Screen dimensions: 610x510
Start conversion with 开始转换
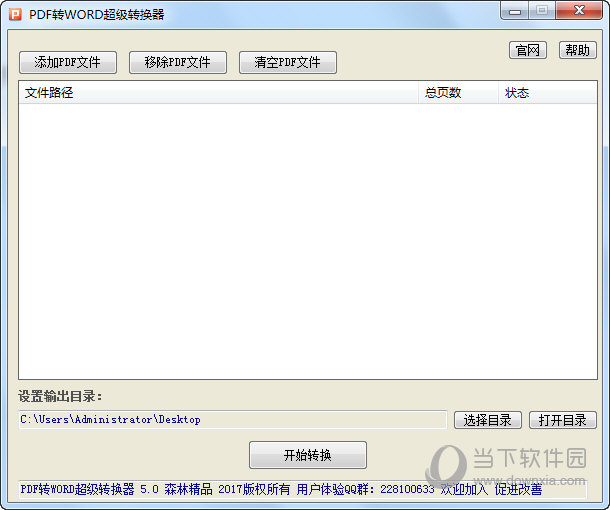click(x=308, y=455)
